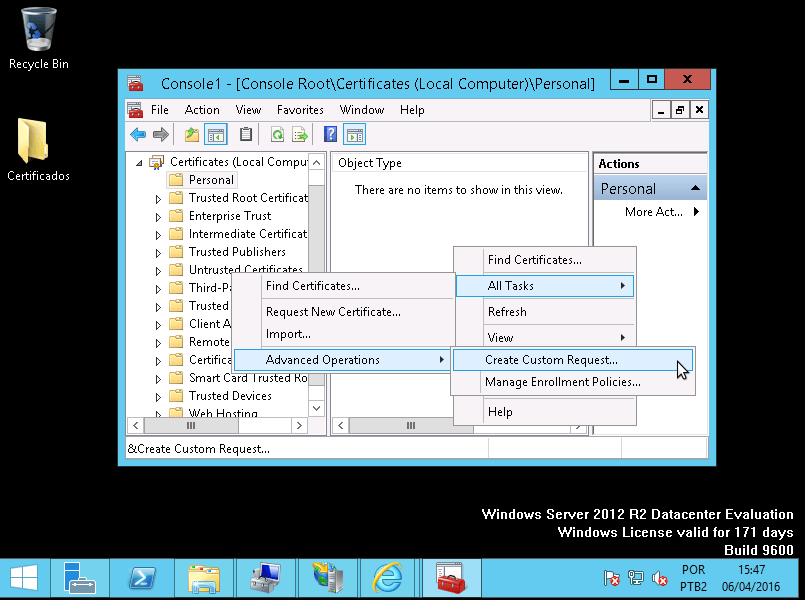The width and height of the screenshot is (805, 600).
Task: Click the globe server taskbar icon
Action: pos(328,578)
